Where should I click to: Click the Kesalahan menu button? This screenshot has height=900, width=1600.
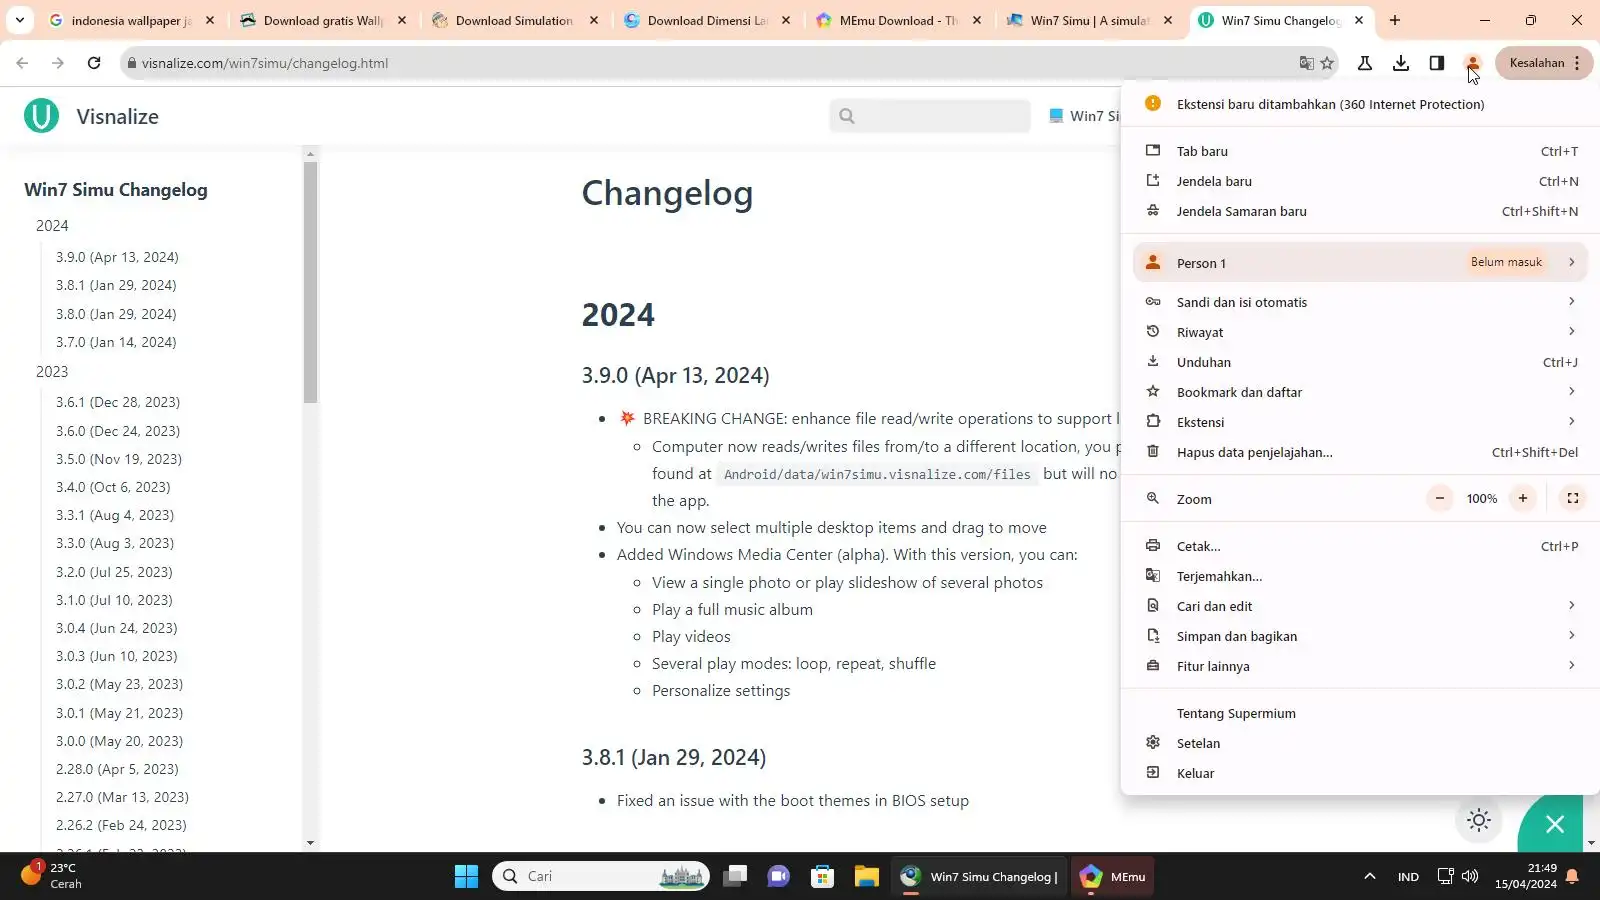coord(1544,63)
